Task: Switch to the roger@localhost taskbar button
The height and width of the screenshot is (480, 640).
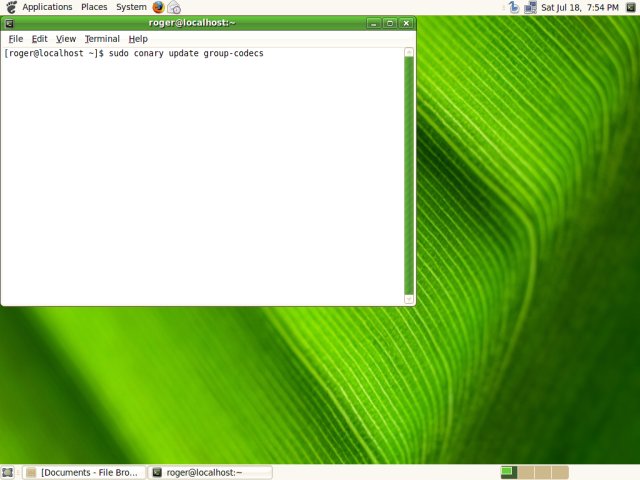Action: tap(210, 473)
